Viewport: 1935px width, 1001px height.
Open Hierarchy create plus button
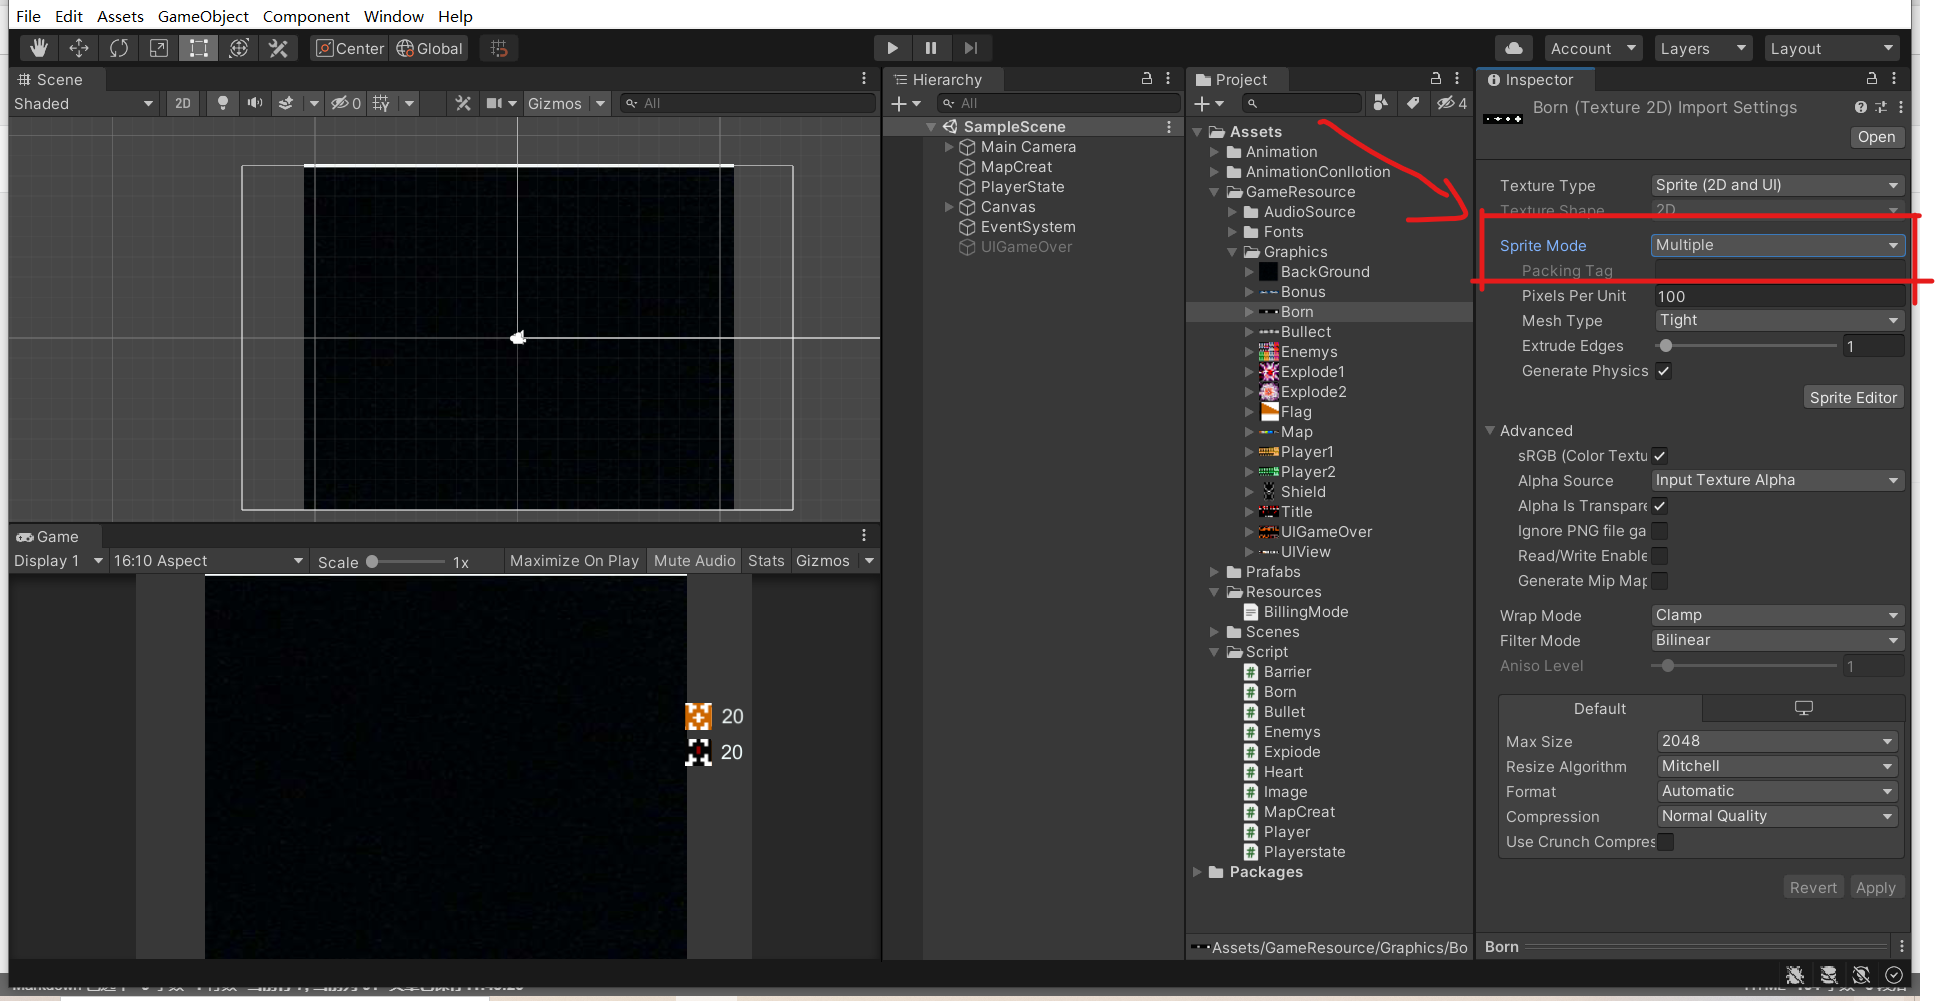[x=905, y=103]
